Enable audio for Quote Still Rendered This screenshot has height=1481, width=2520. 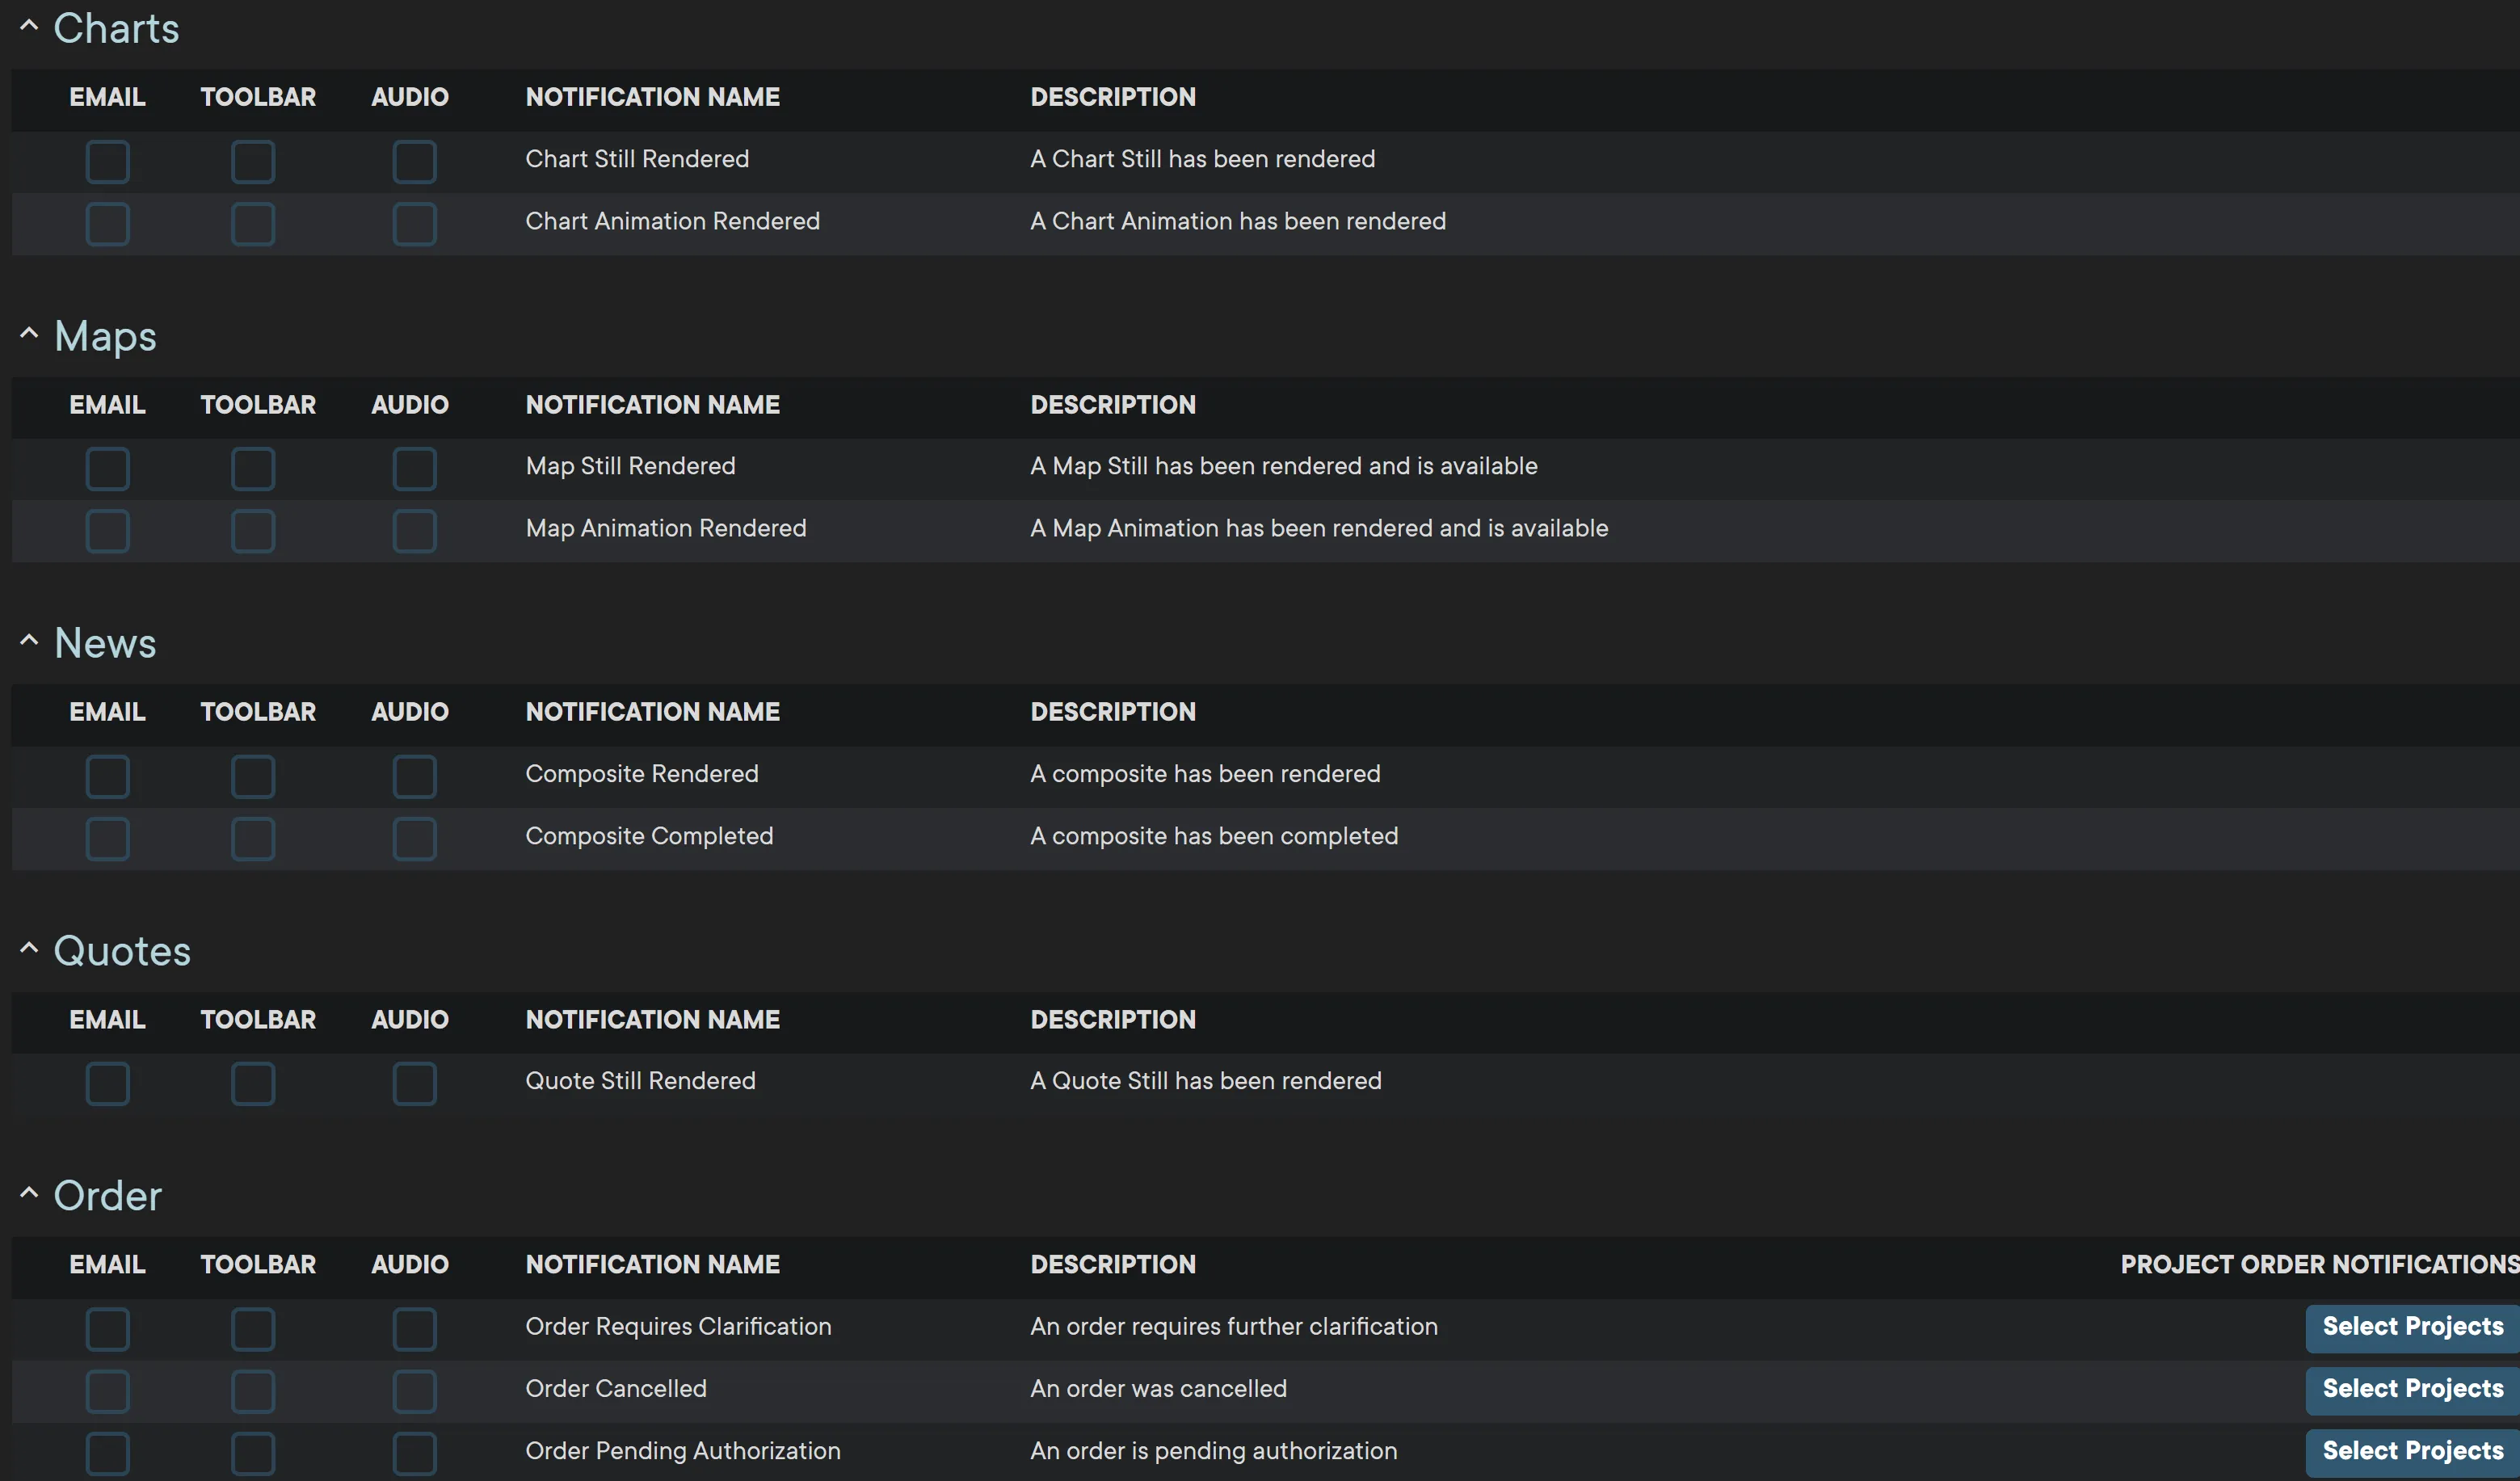tap(414, 1084)
